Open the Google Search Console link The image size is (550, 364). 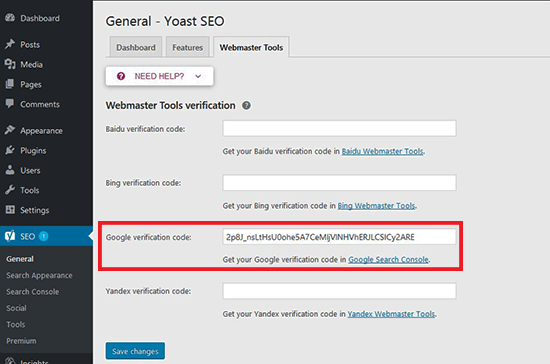(389, 259)
